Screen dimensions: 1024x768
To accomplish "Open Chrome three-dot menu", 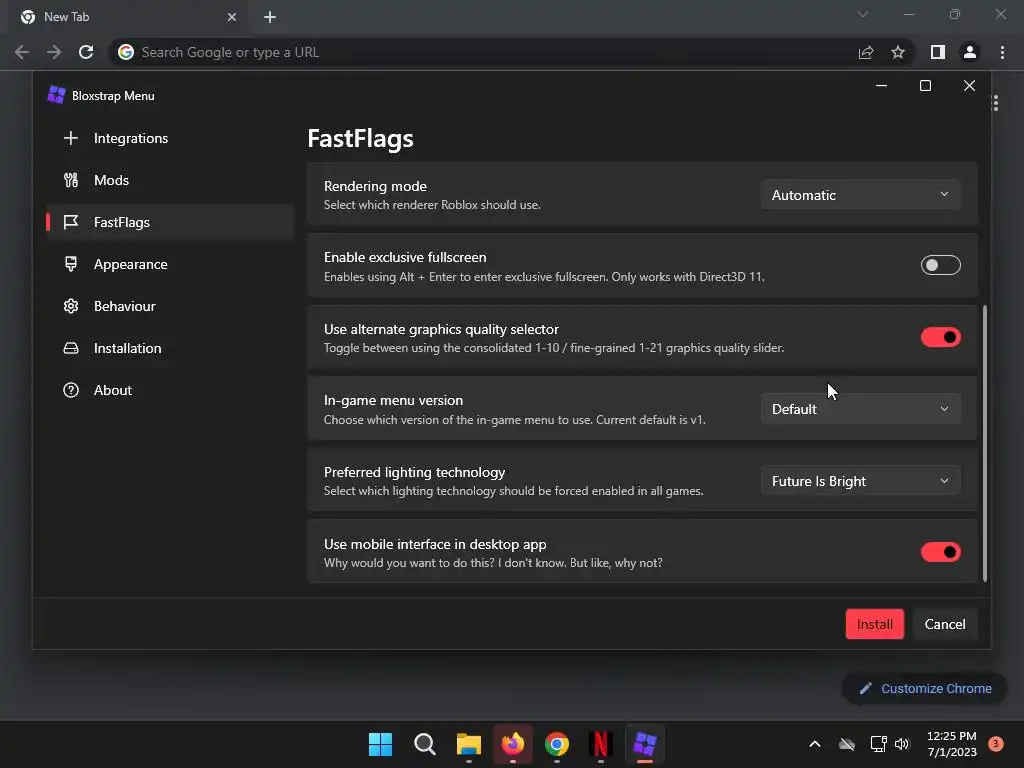I will click(x=1002, y=52).
